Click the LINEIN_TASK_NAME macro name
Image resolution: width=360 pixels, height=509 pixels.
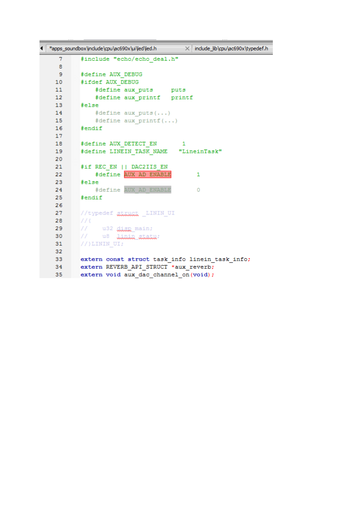pos(138,151)
